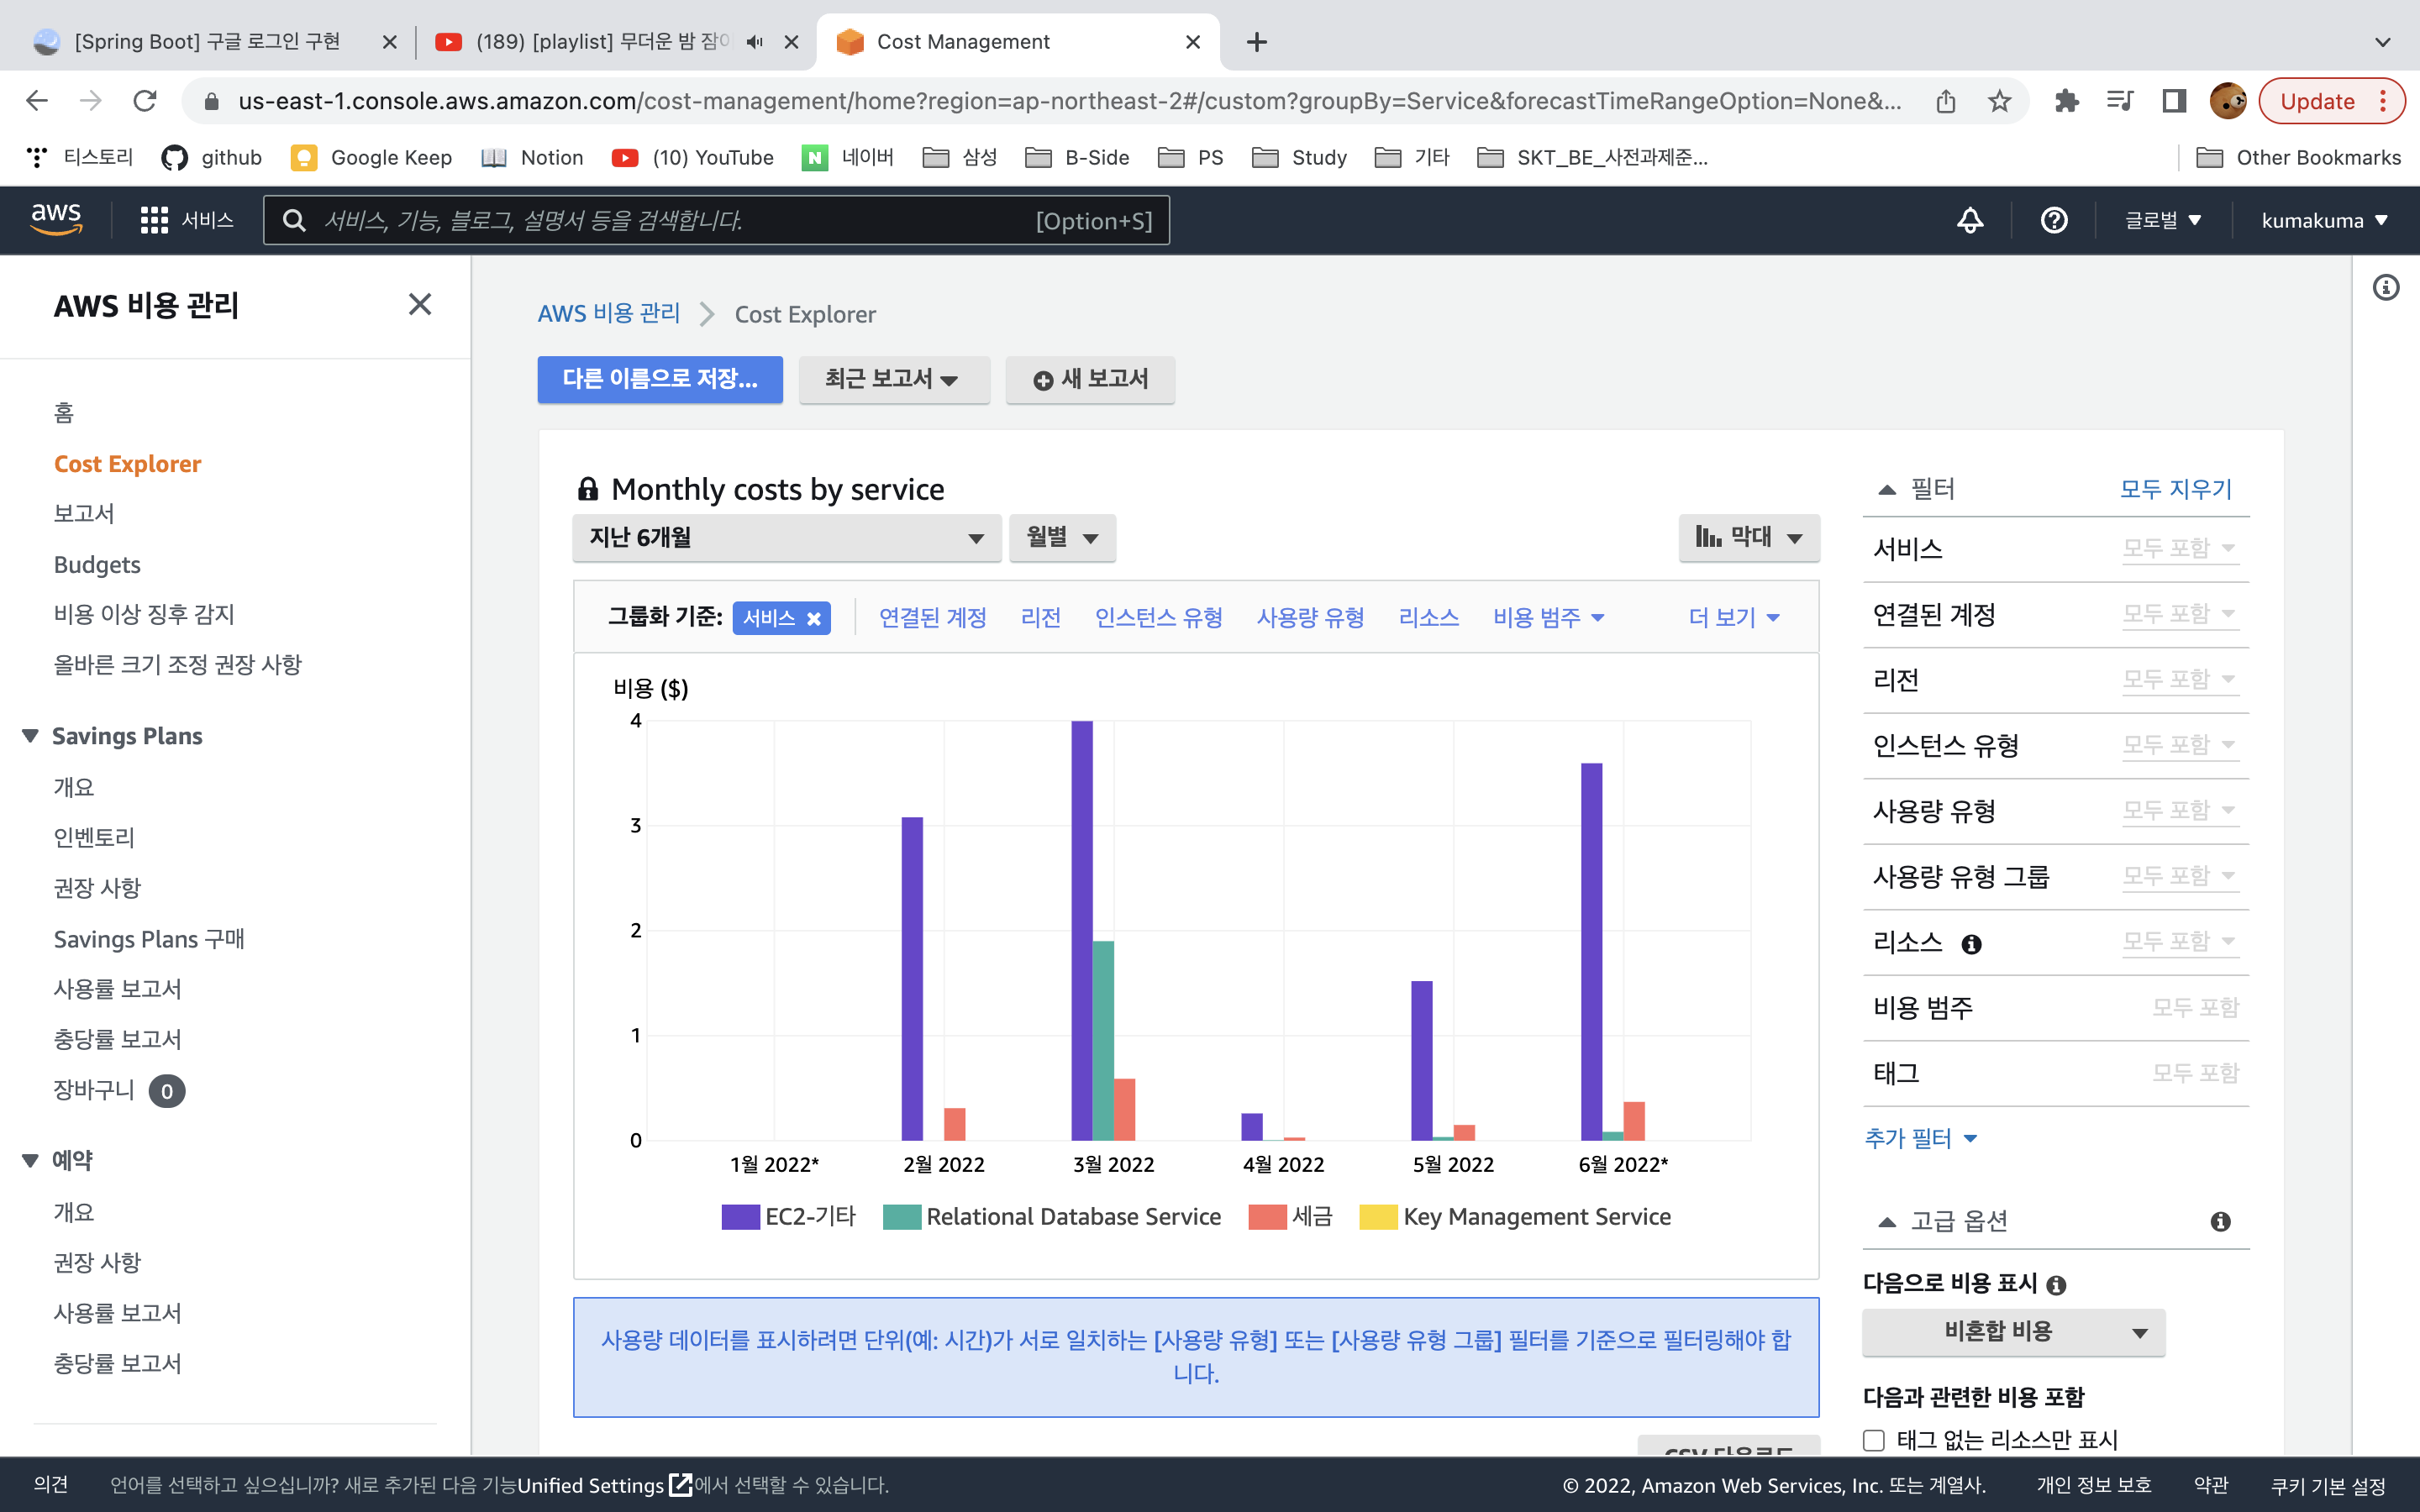2420x1512 pixels.
Task: Open the browser extensions puzzle icon
Action: click(2066, 101)
